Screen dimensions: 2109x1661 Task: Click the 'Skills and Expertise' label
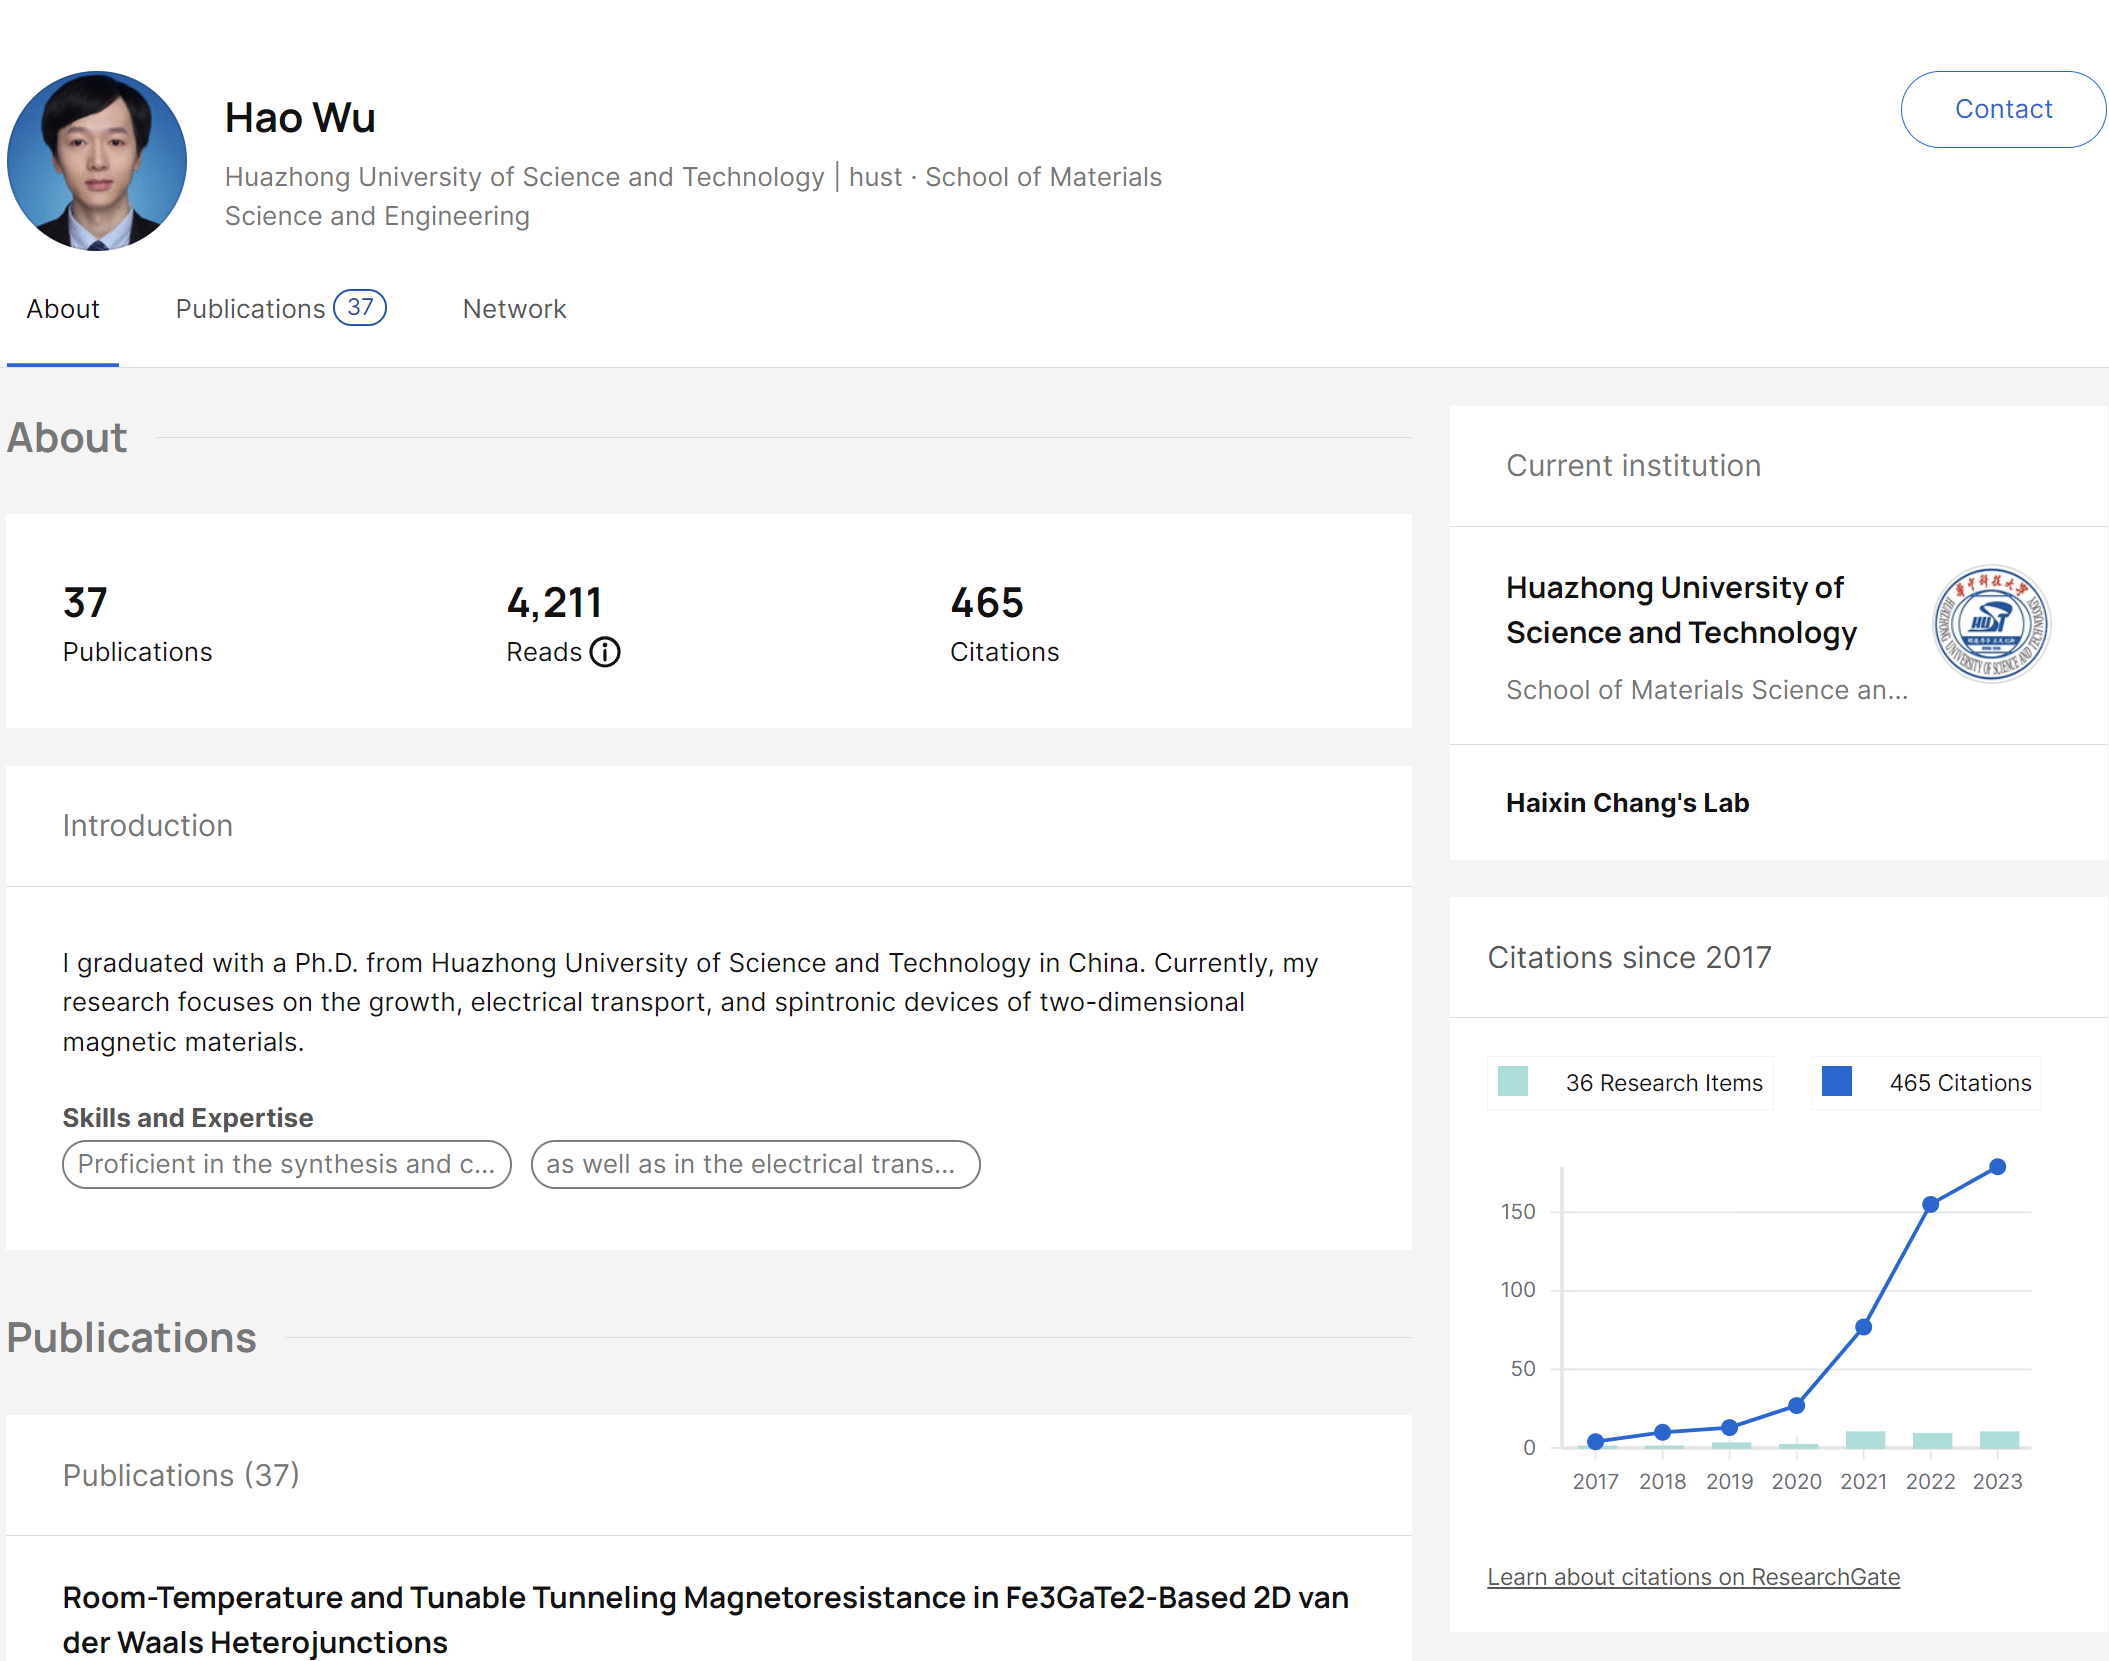(188, 1118)
